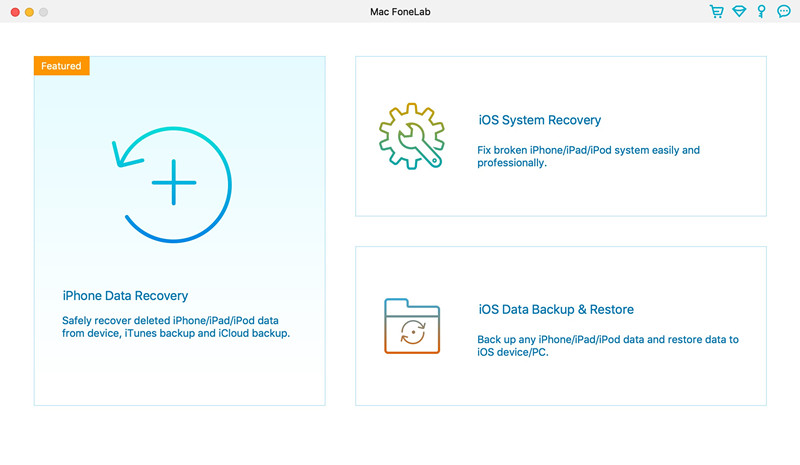This screenshot has width=800, height=465.
Task: Minimize the window with yellow button
Action: click(30, 12)
